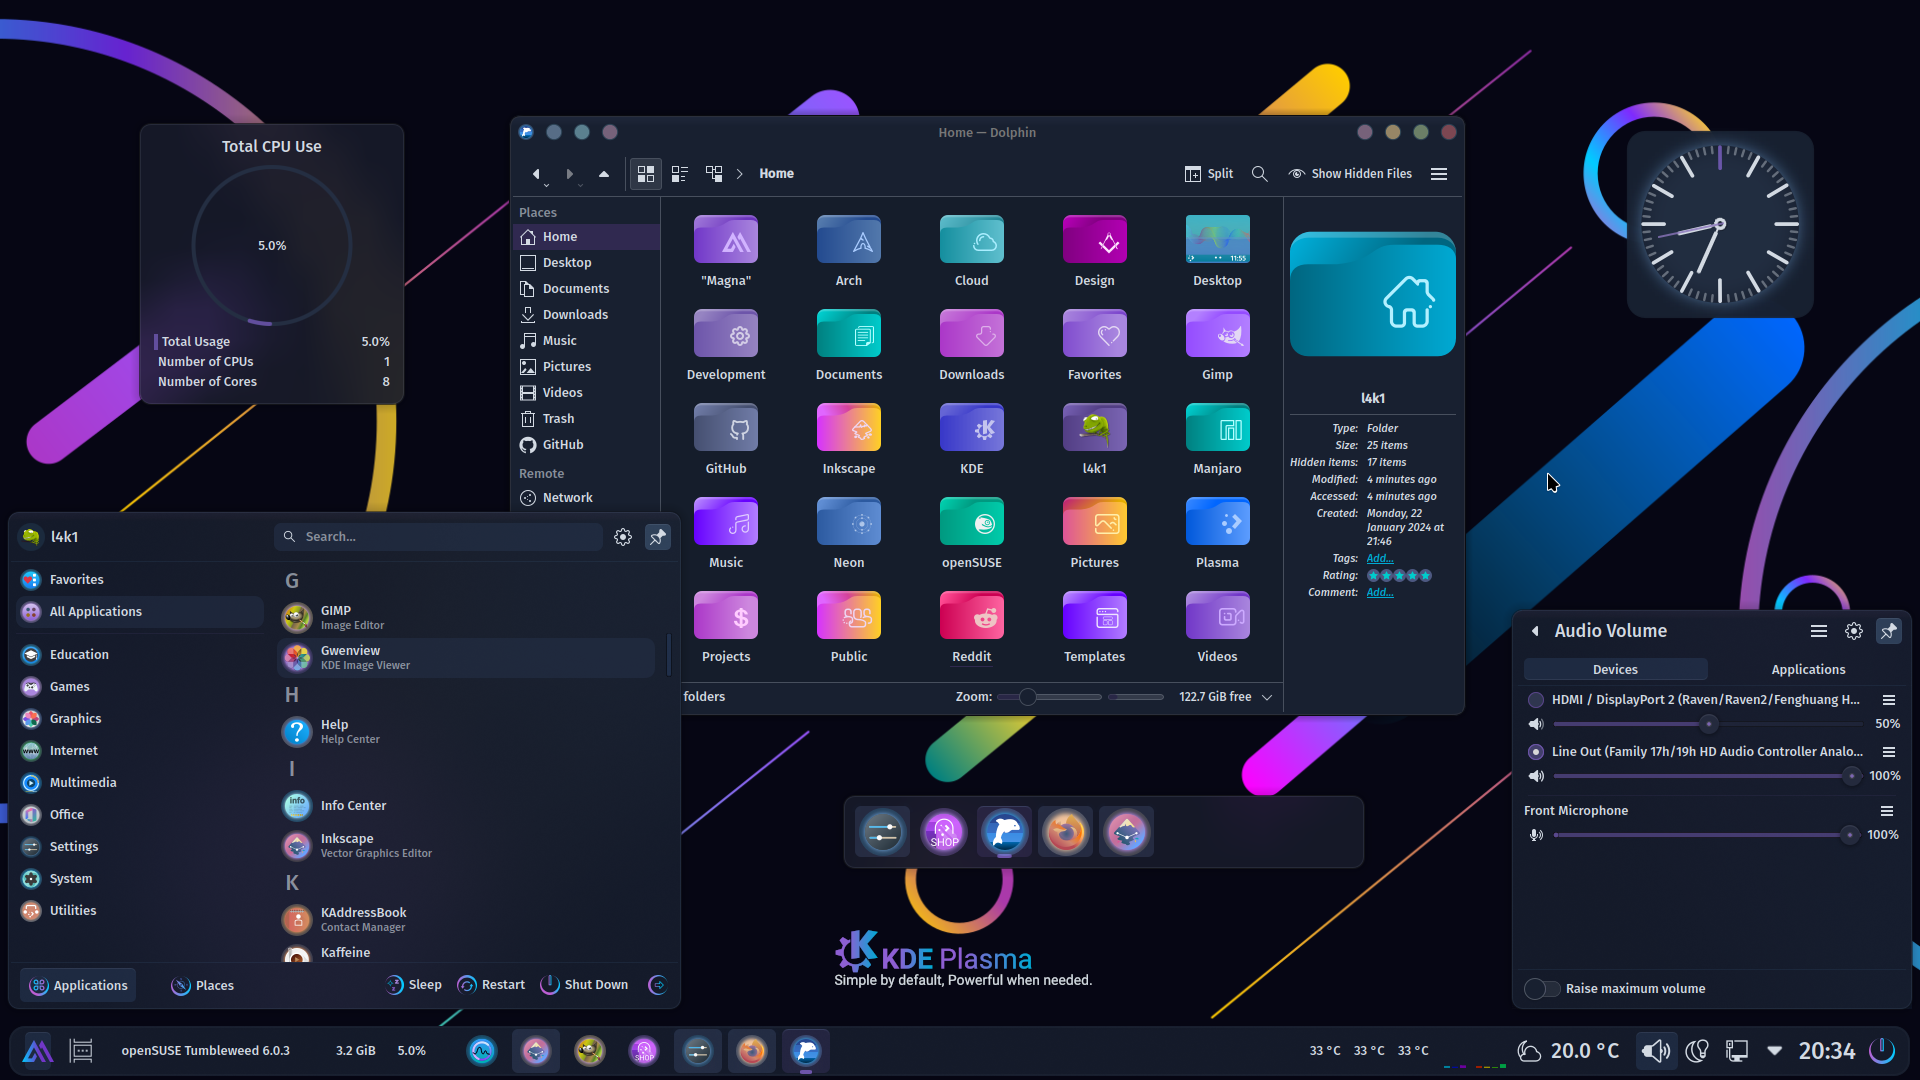This screenshot has height=1080, width=1920.
Task: Open the Shop app in floating dock
Action: pyautogui.click(x=943, y=832)
